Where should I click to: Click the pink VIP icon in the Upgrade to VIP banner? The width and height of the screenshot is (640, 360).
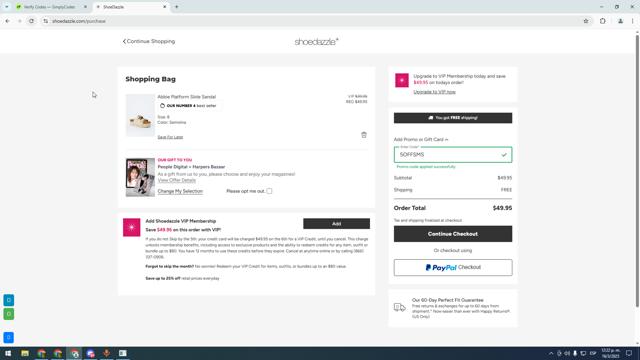[x=402, y=80]
